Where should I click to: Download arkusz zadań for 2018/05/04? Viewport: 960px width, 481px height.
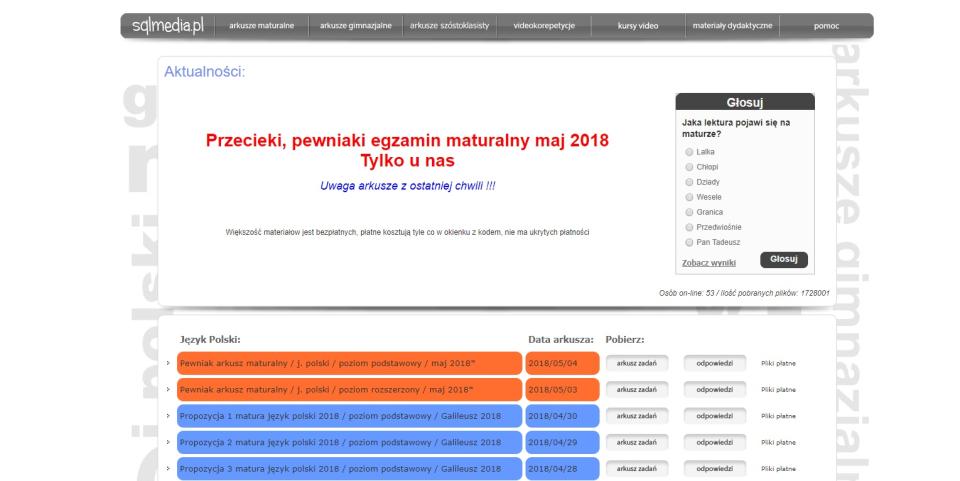coord(635,363)
